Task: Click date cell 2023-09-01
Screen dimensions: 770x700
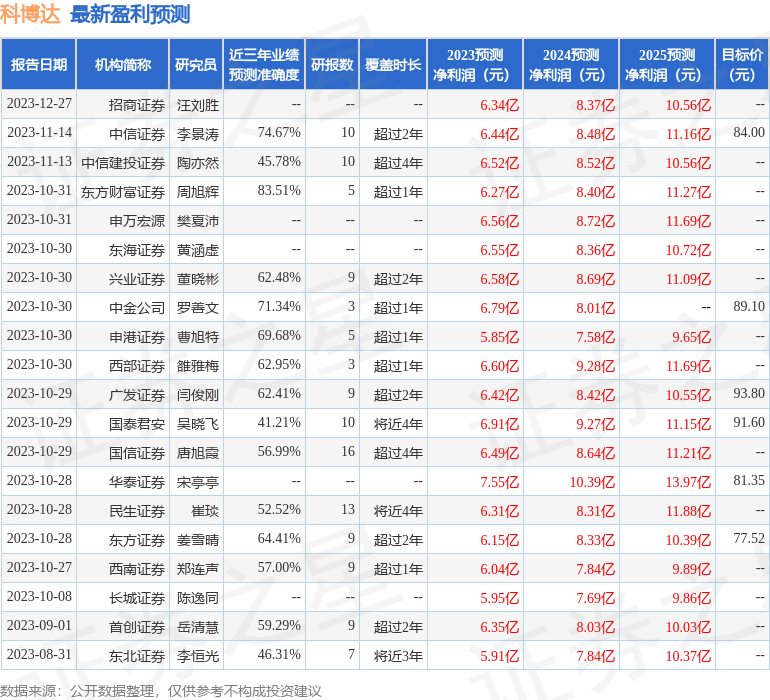Action: click(x=39, y=626)
